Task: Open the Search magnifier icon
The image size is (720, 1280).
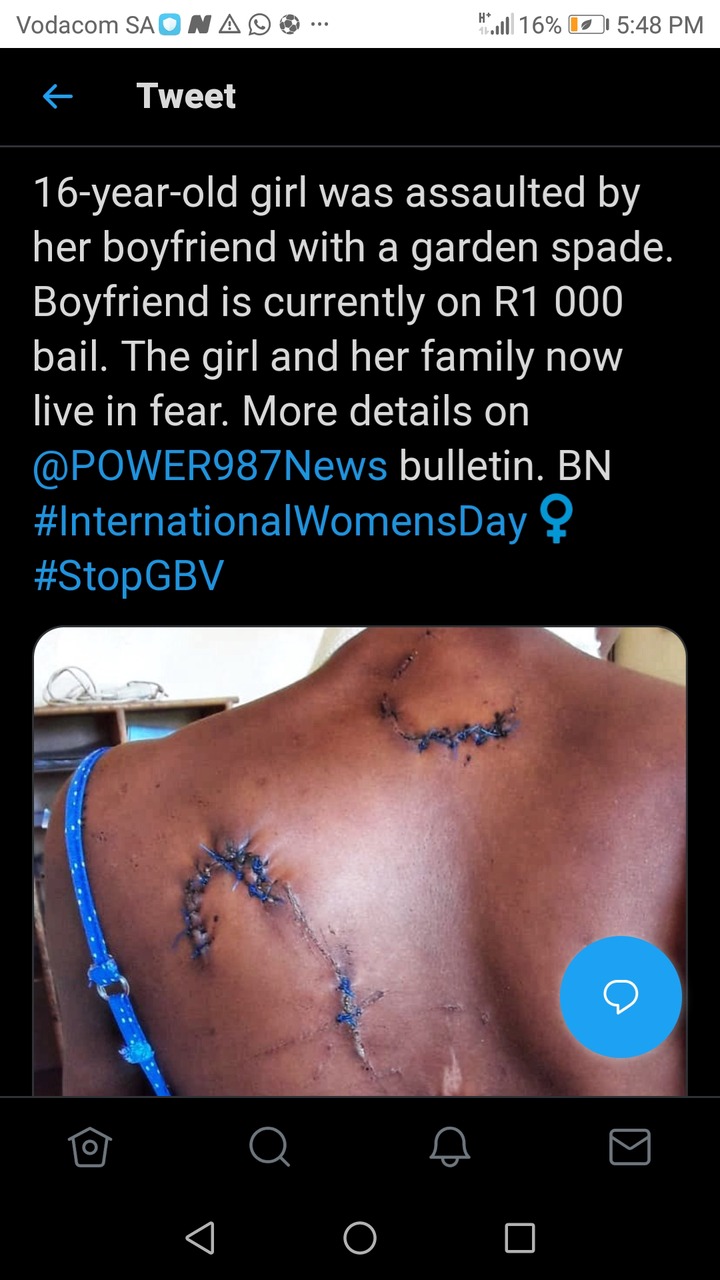Action: [x=269, y=1147]
